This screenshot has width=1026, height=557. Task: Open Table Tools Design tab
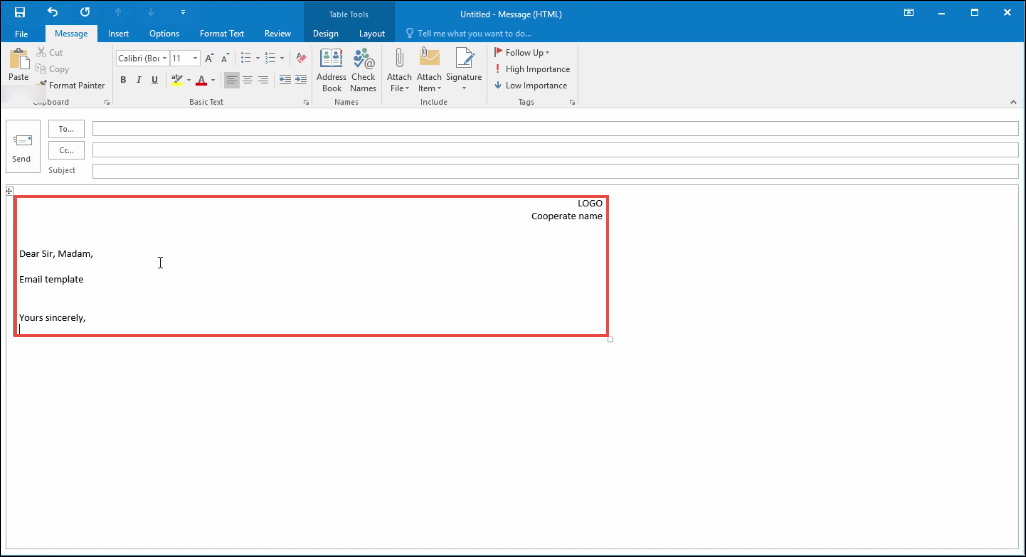click(x=325, y=33)
